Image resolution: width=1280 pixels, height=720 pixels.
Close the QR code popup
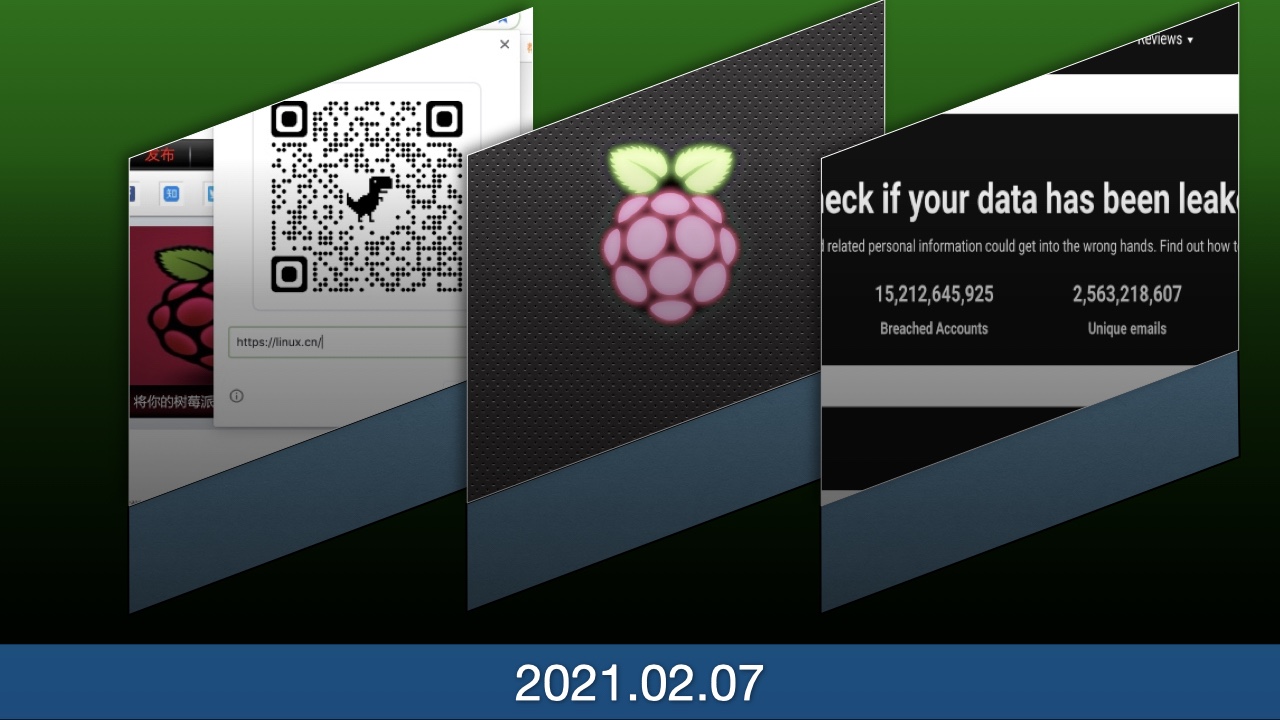point(504,45)
